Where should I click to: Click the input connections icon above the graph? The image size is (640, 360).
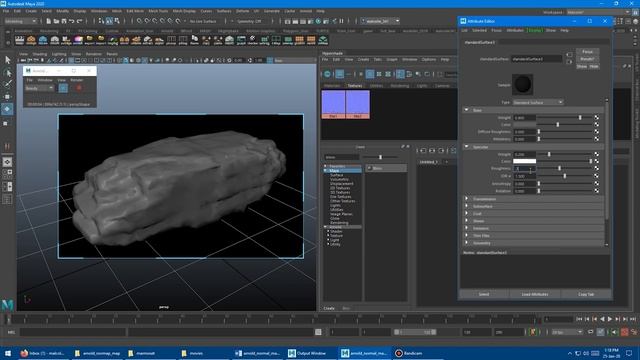(423, 151)
